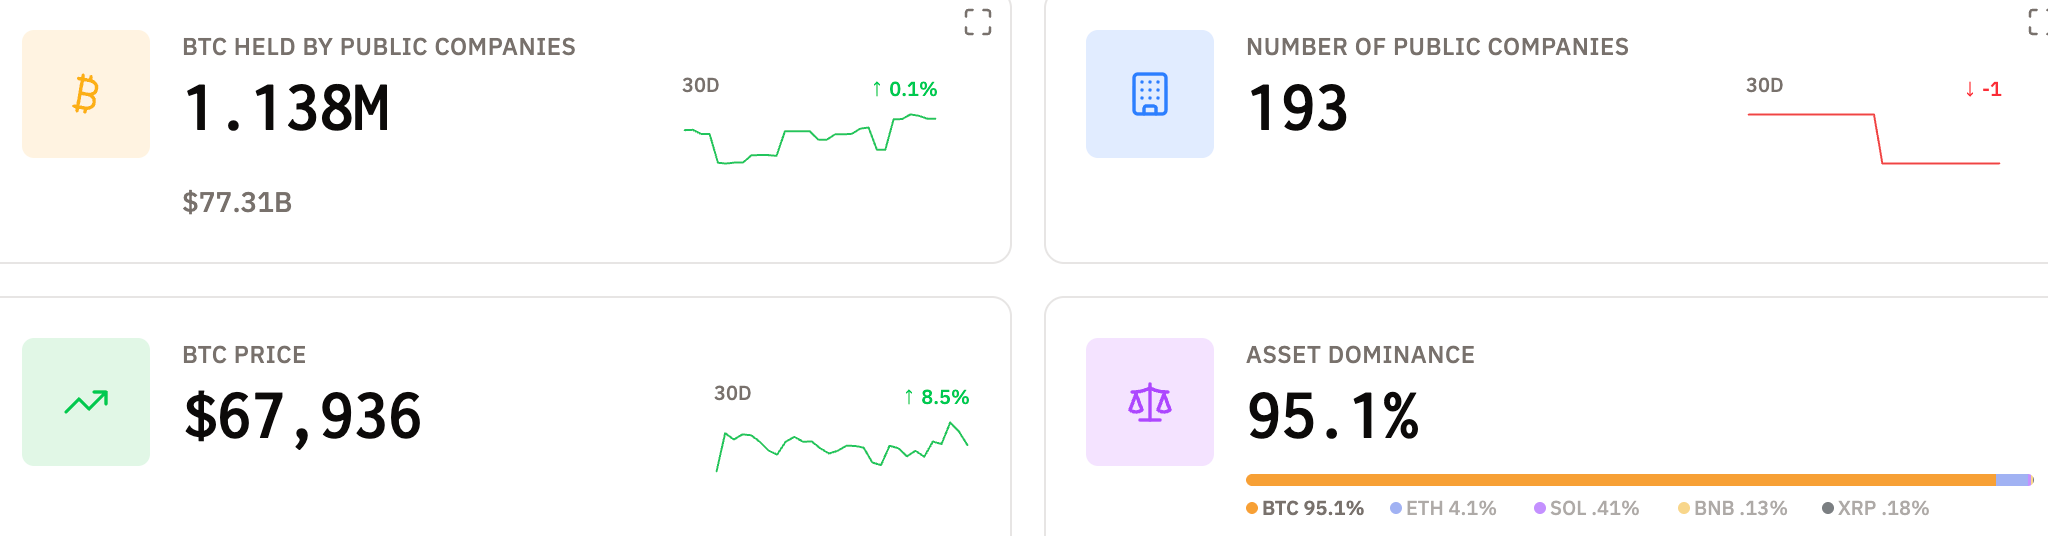Click the orange BTC segment of dominance bar
The image size is (2048, 536).
click(1620, 480)
